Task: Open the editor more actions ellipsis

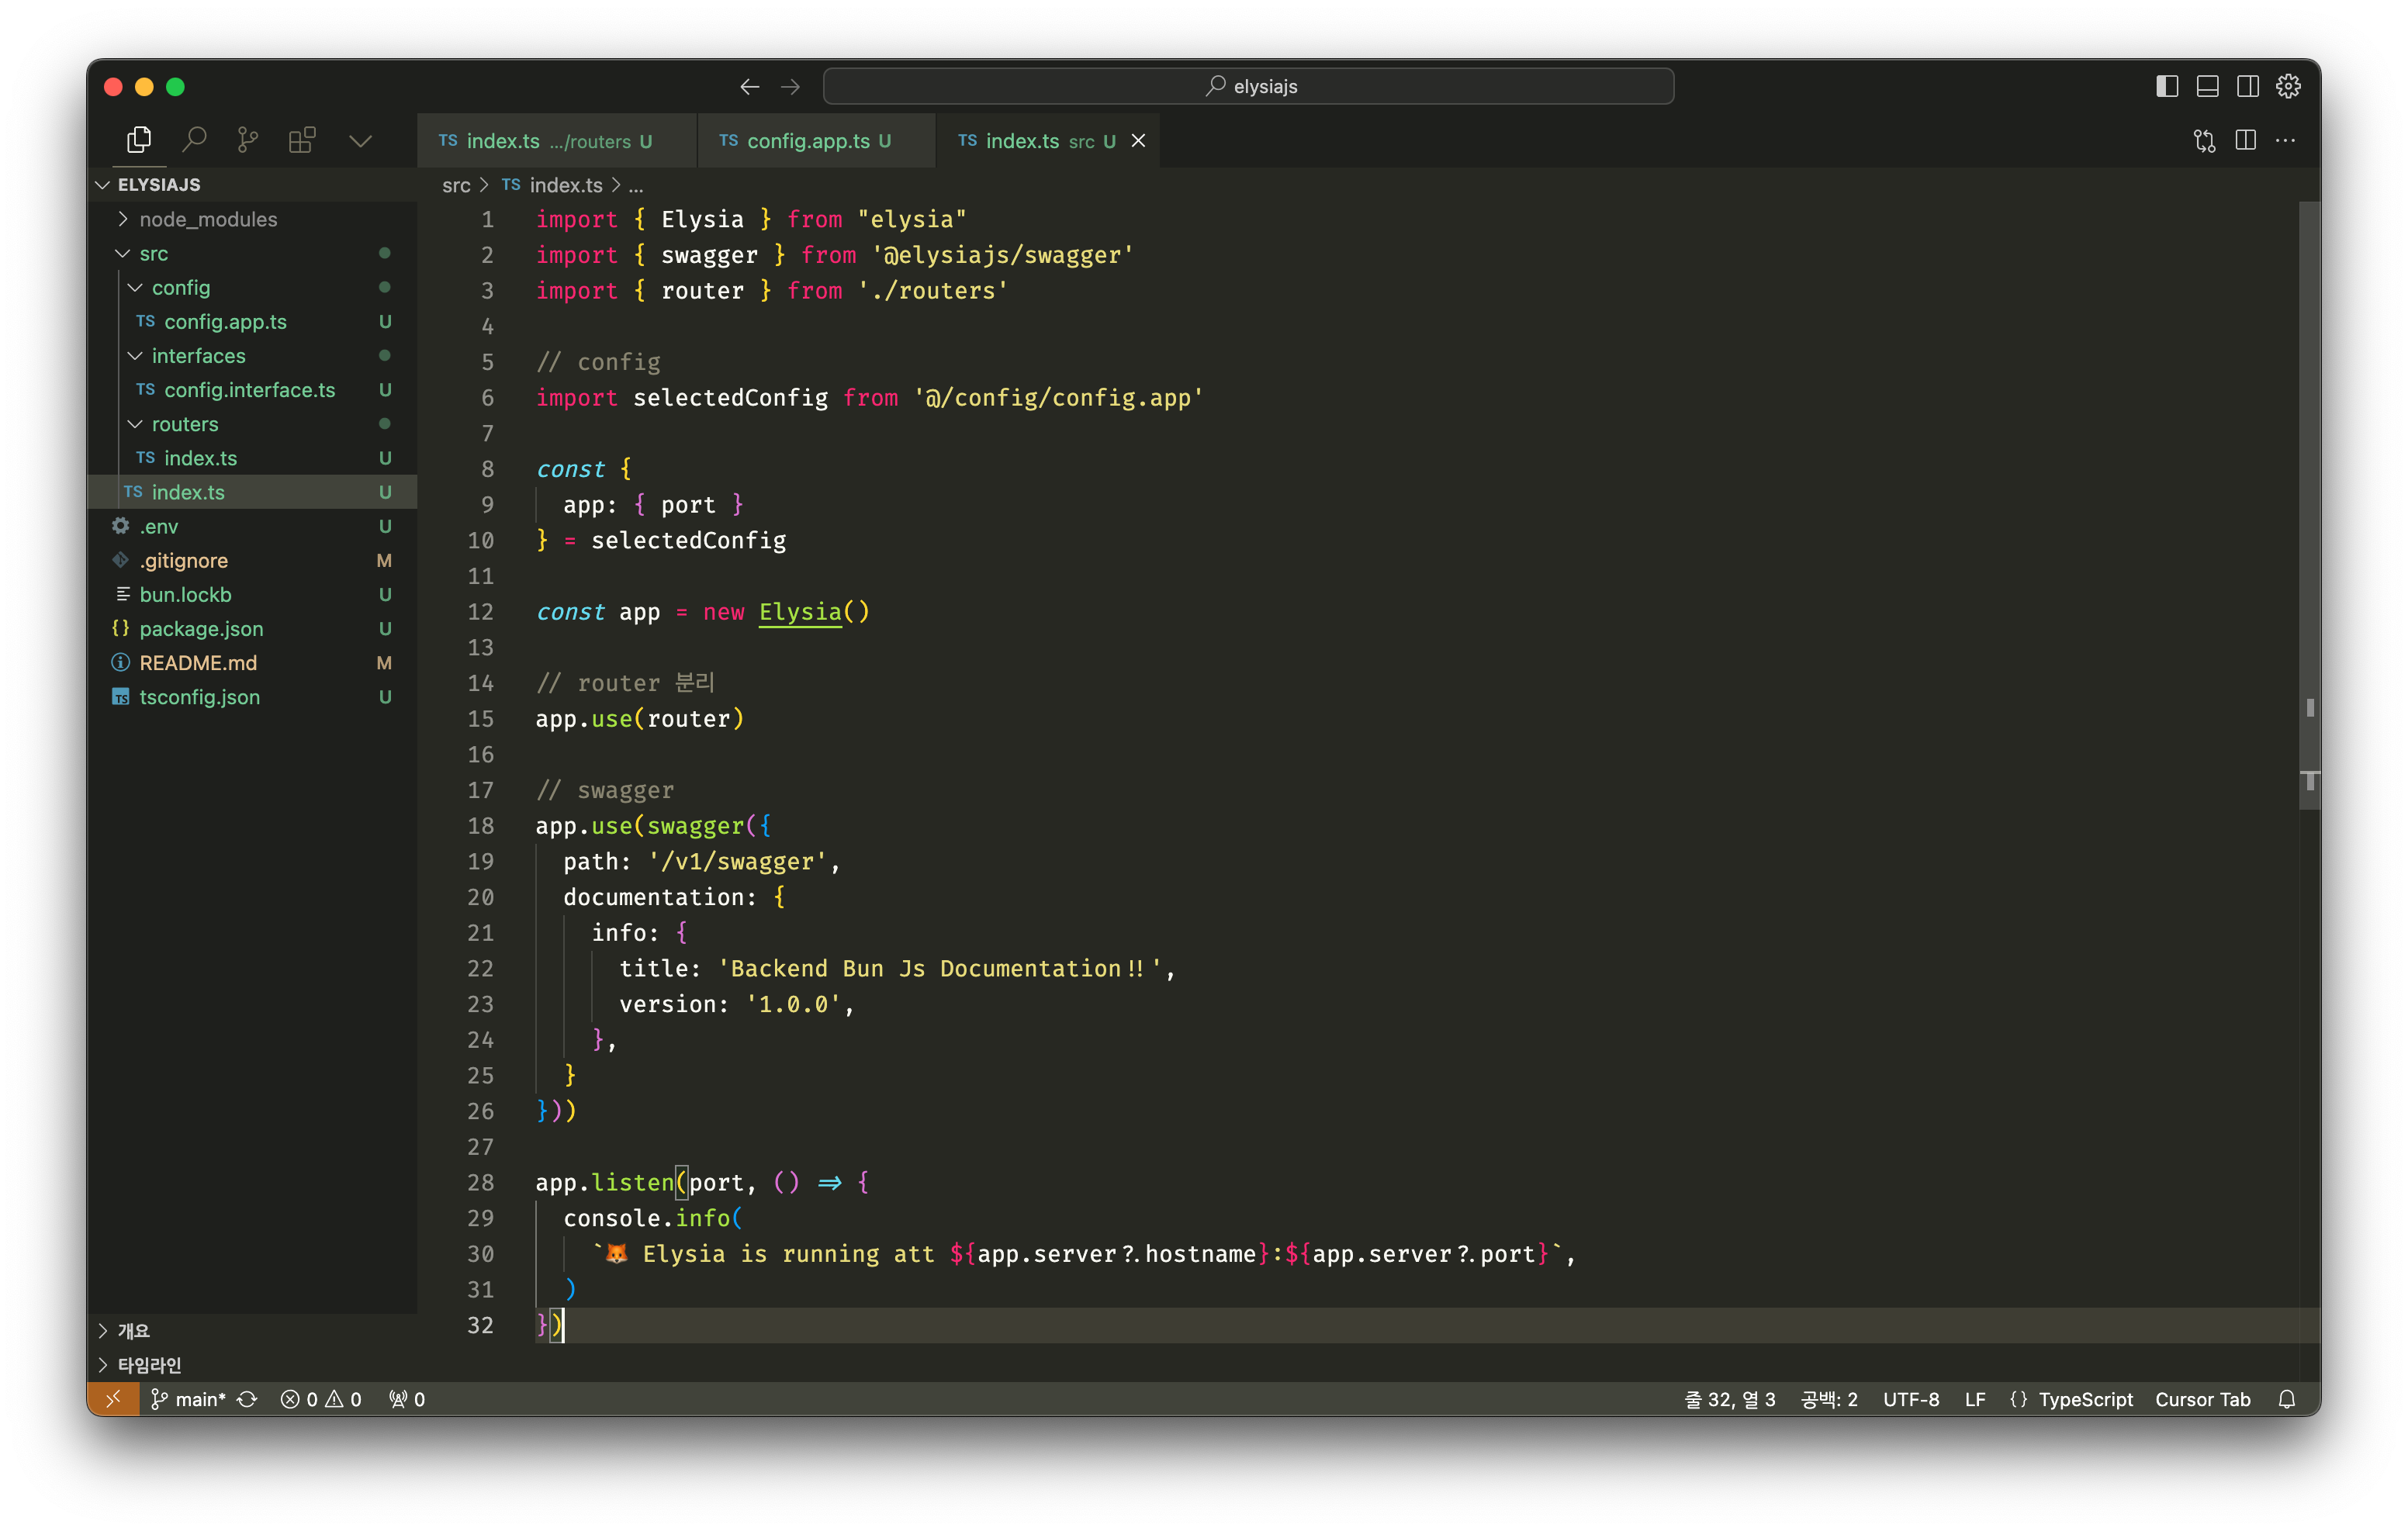Action: pos(2285,140)
